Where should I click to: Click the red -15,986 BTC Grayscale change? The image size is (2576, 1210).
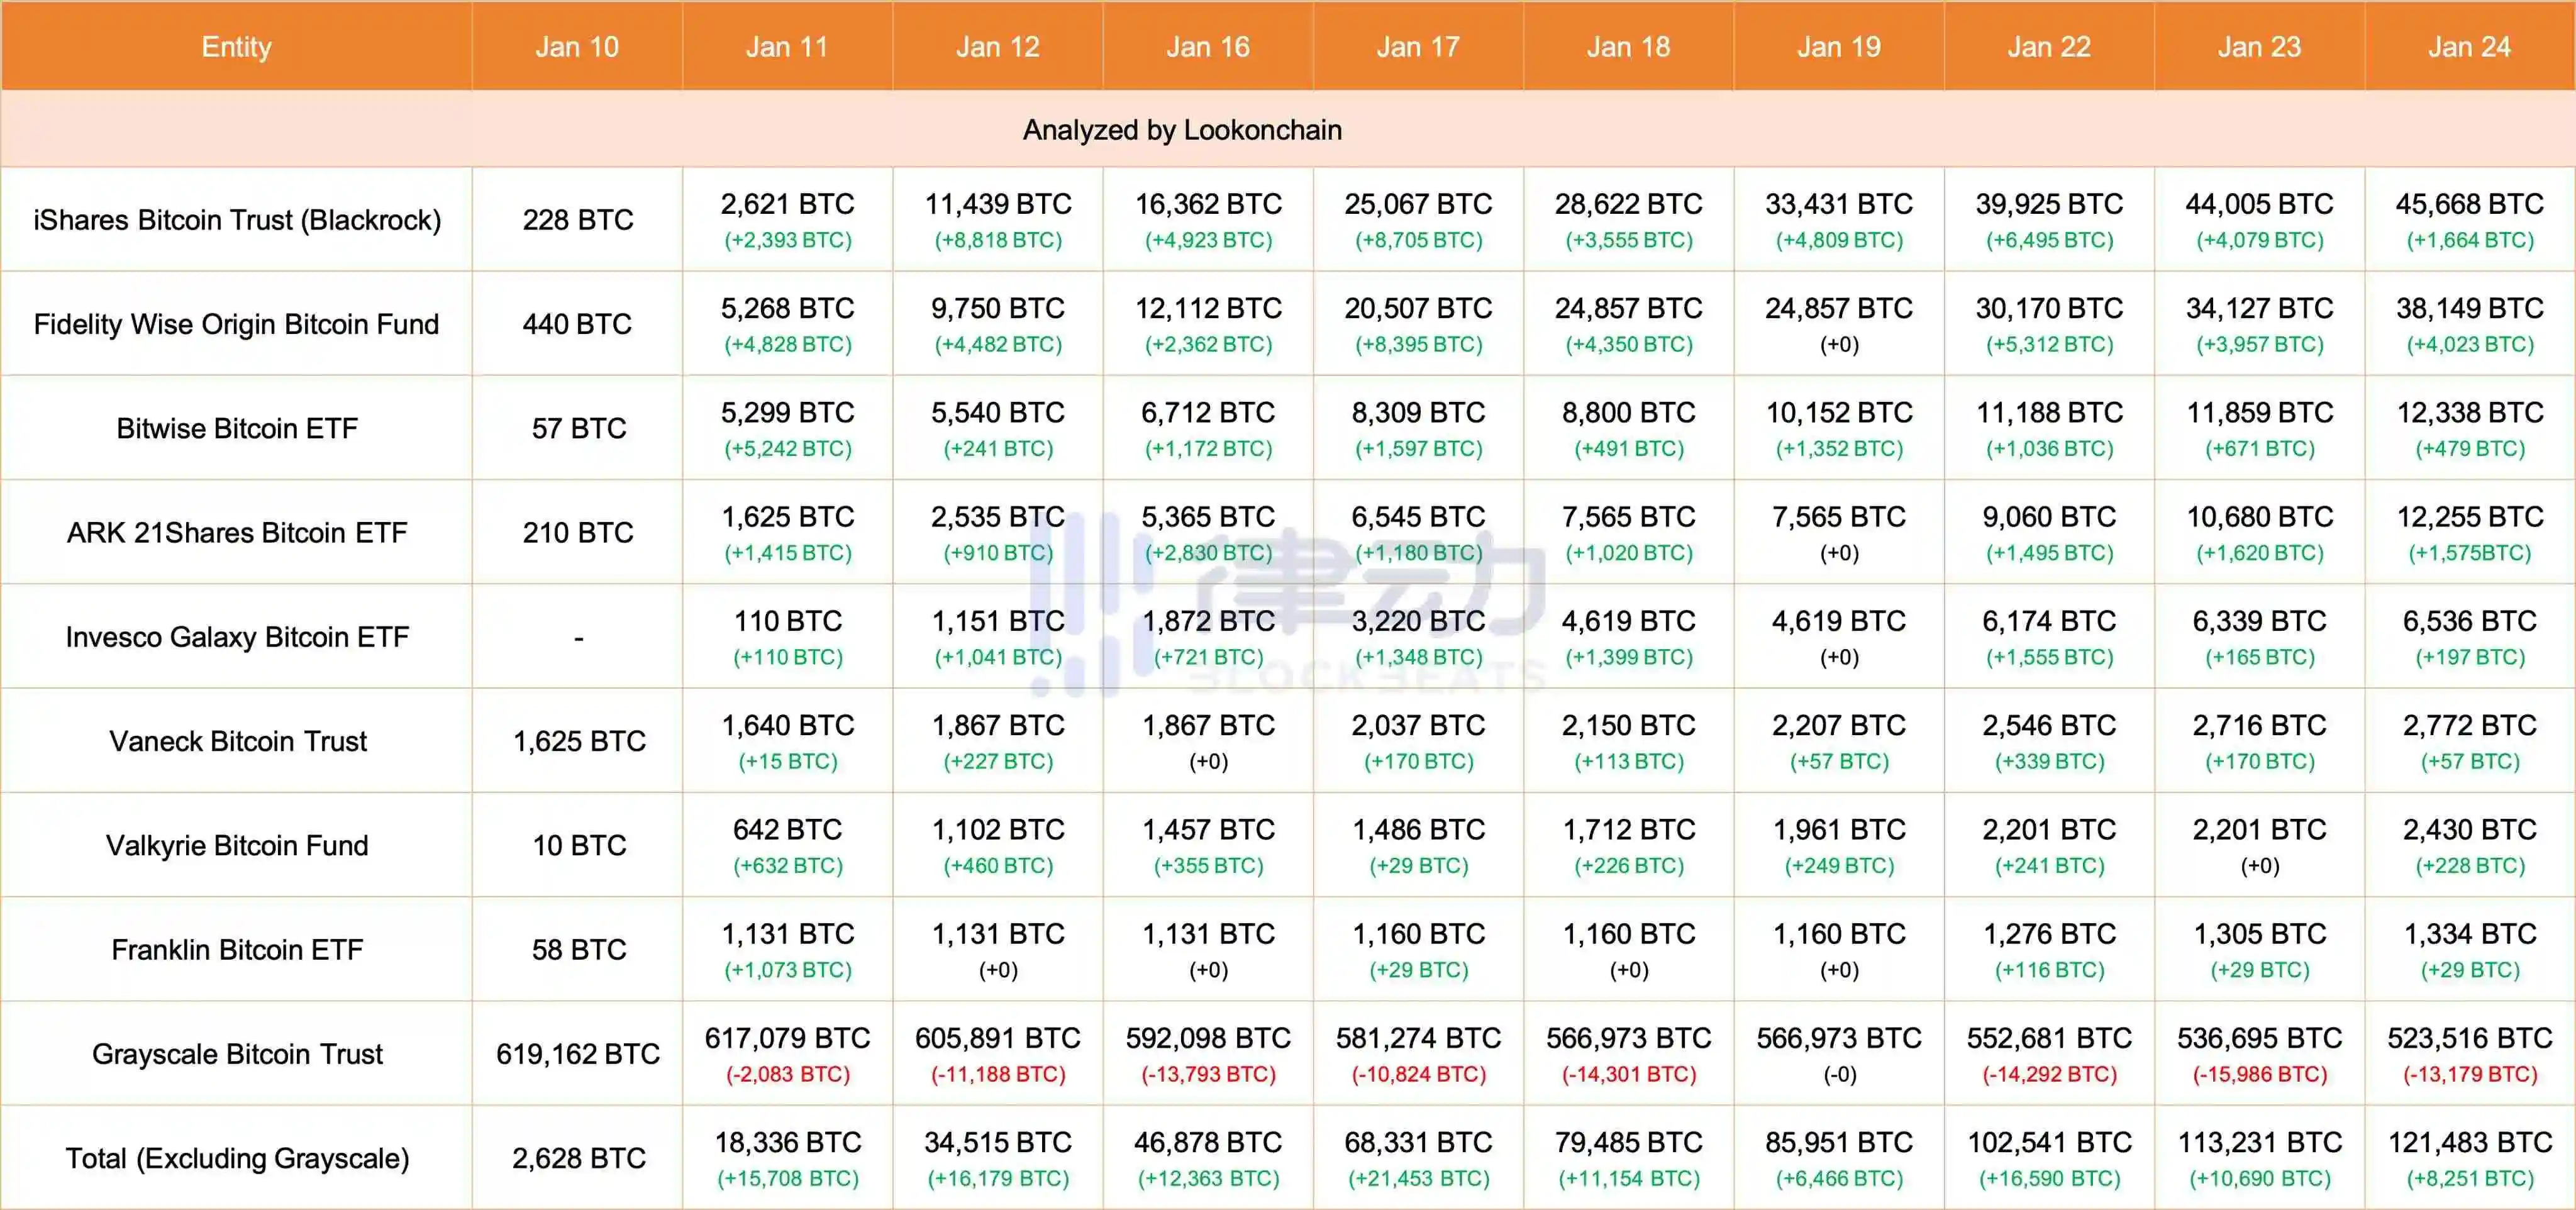2259,1075
